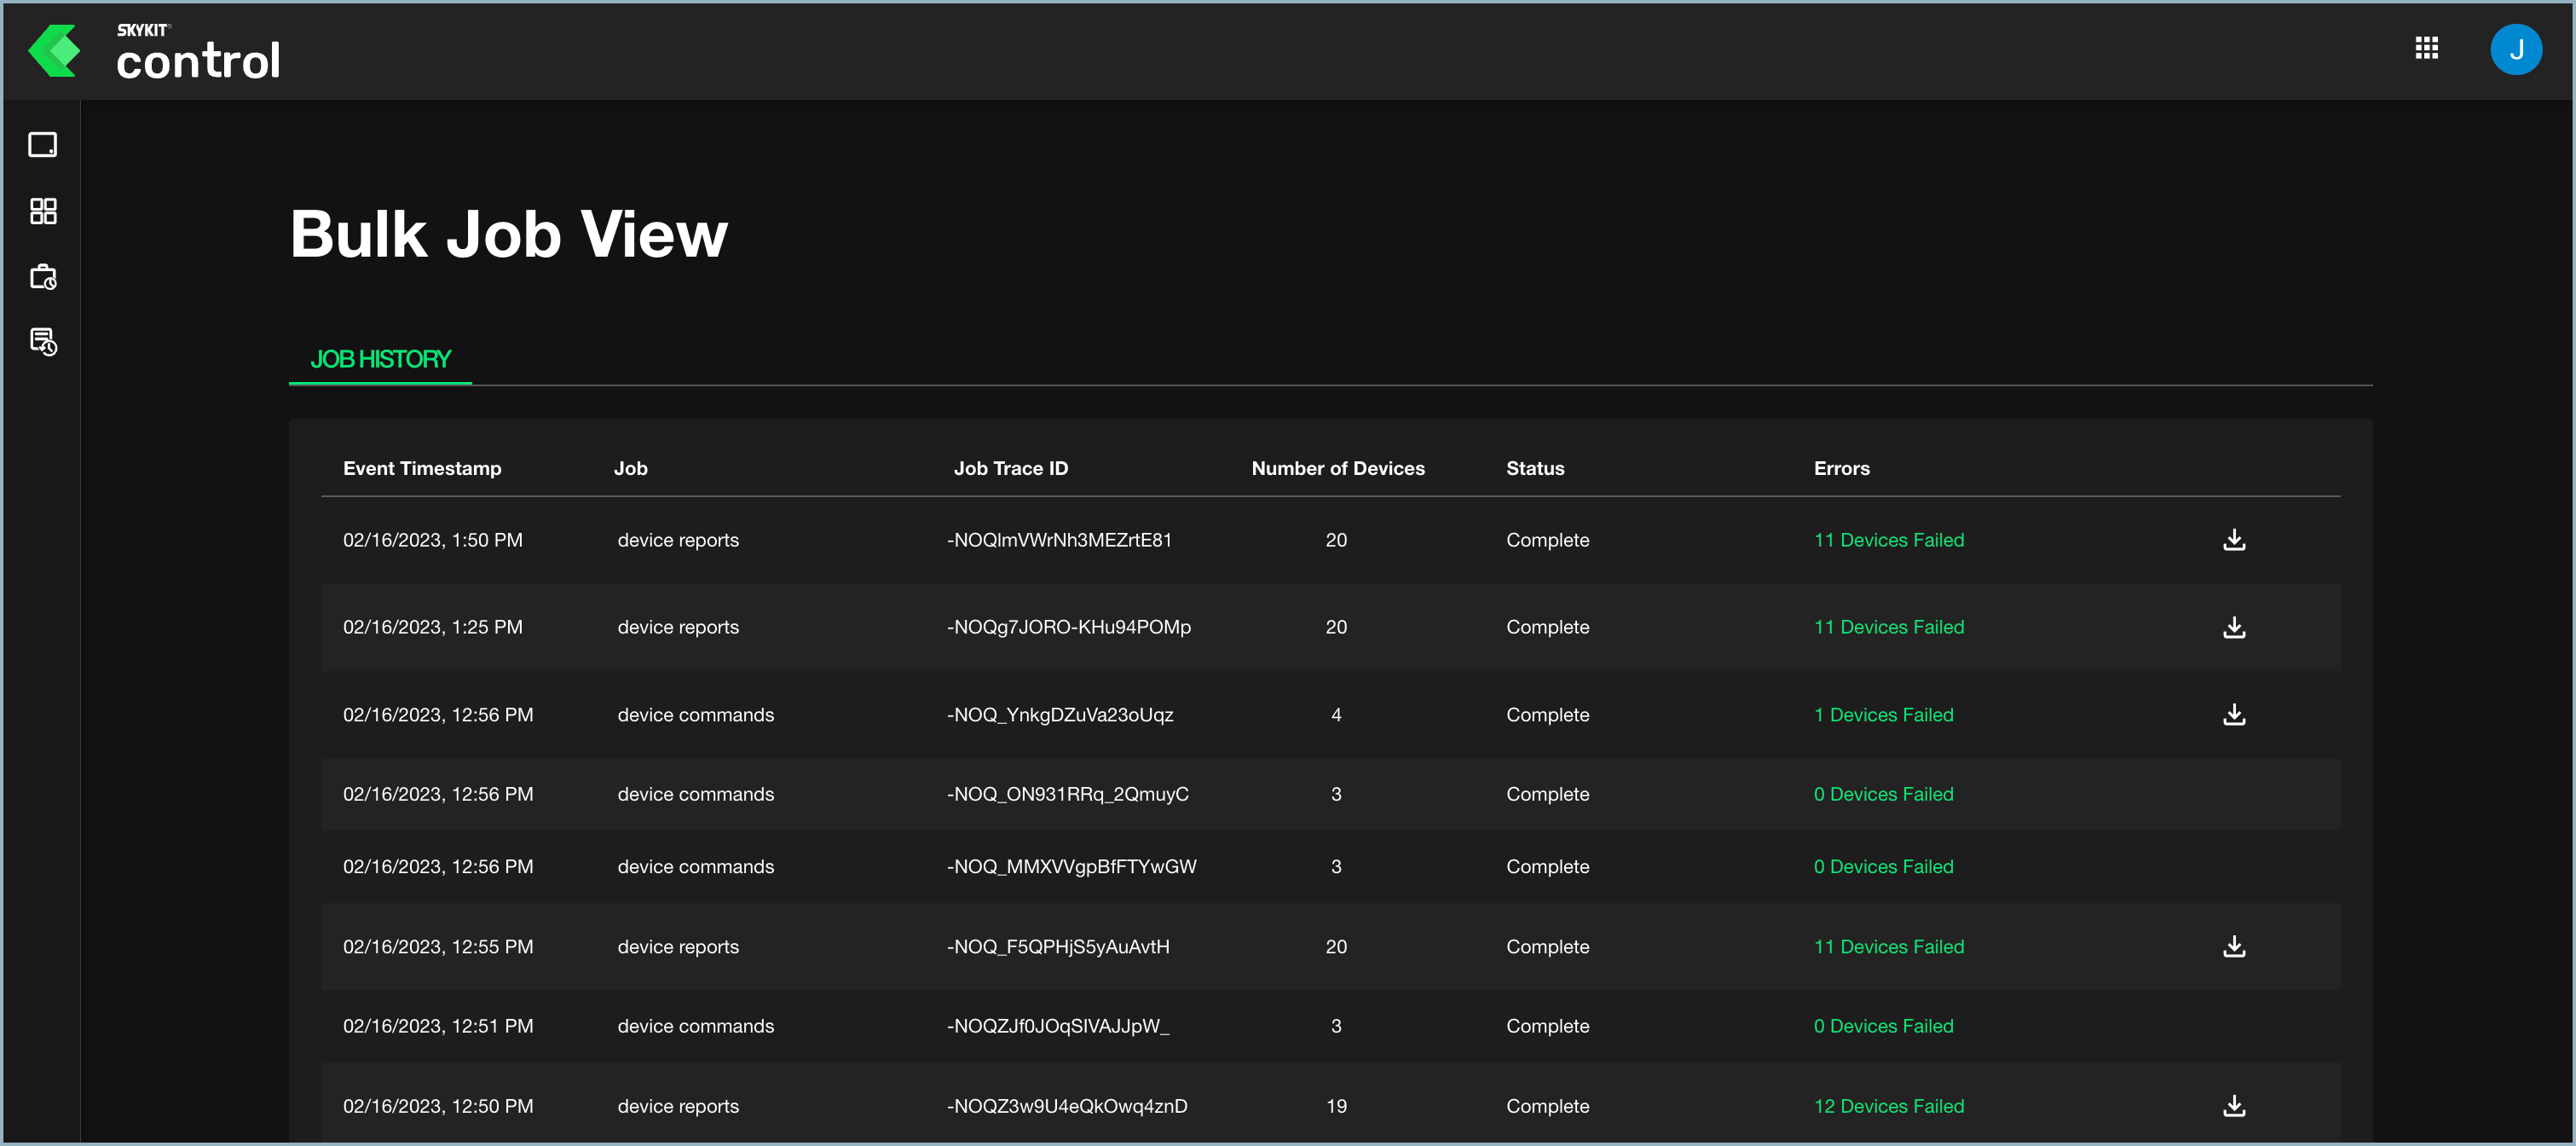The height and width of the screenshot is (1146, 2576).
Task: Click the Status column header
Action: coord(1535,468)
